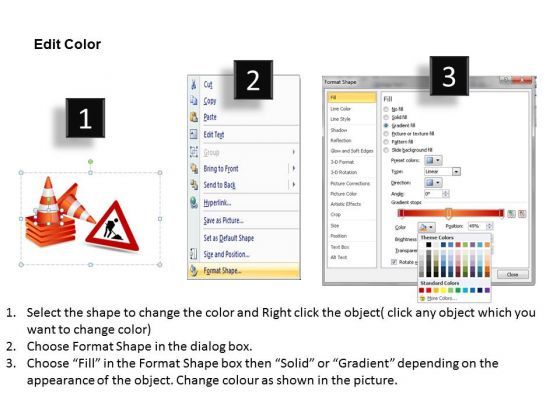Click the road work warning sign image
This screenshot has width=560, height=420.
113,226
